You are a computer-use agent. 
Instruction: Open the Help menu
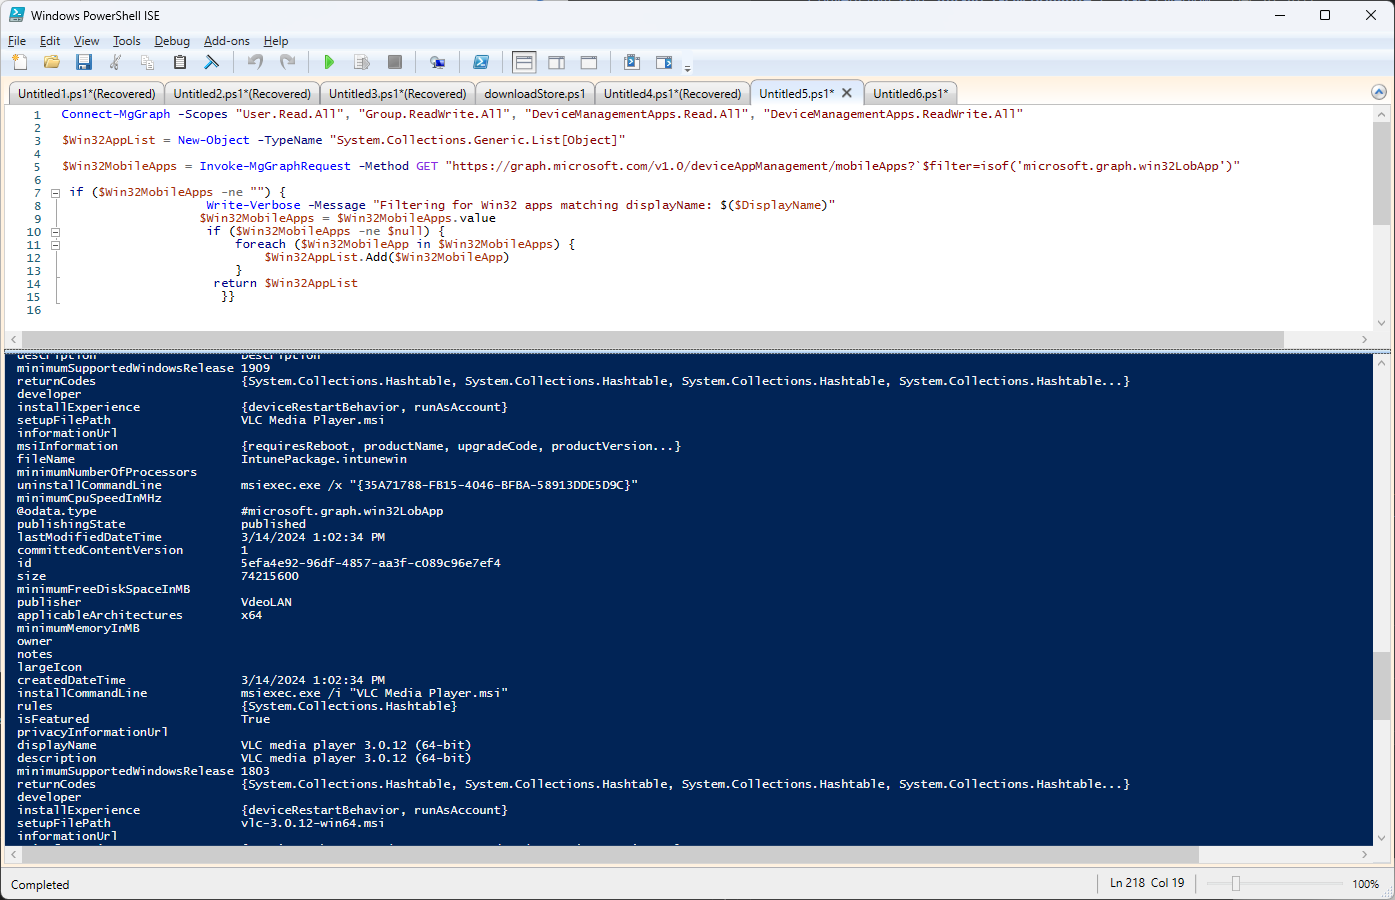click(x=276, y=41)
